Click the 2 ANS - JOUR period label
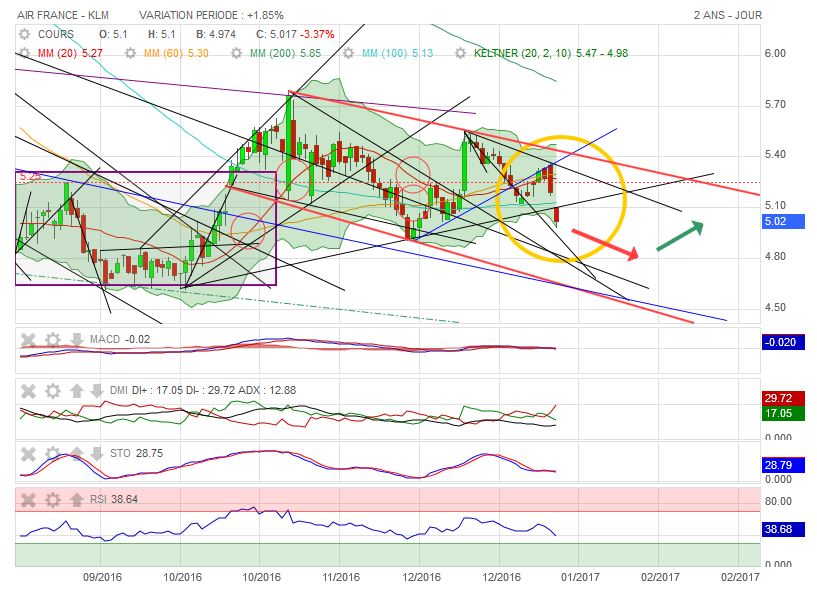 click(x=728, y=15)
